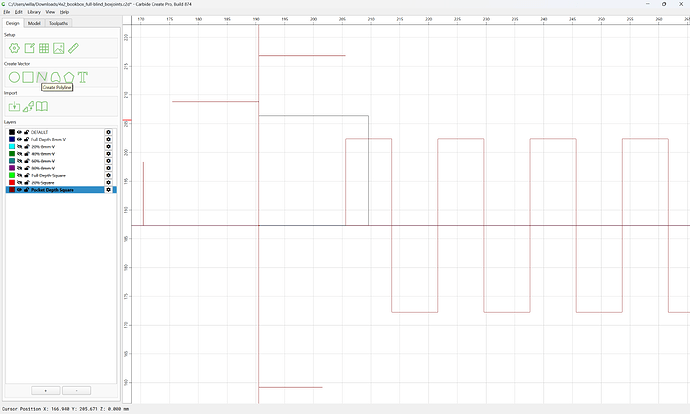Select the Create Text tool
This screenshot has height=414, width=690.
point(83,77)
